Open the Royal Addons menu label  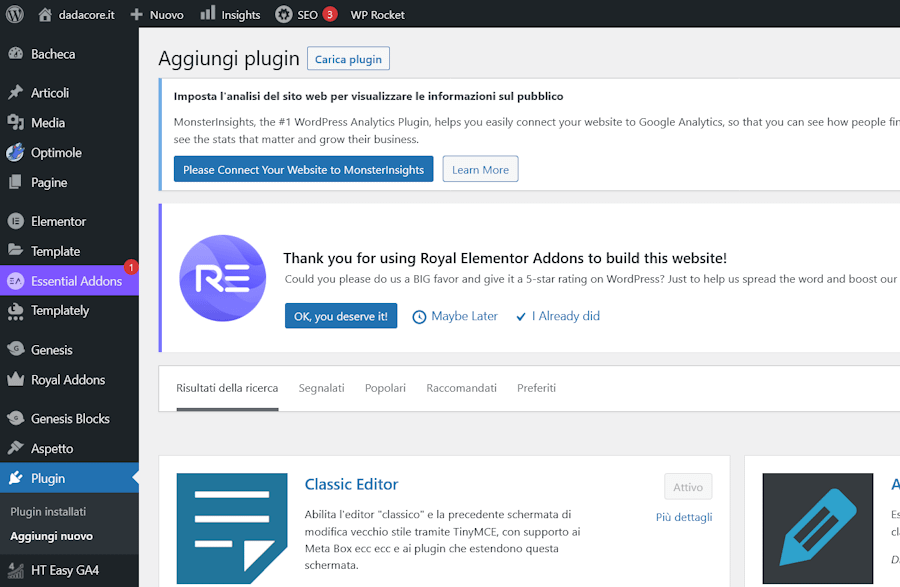click(x=68, y=380)
